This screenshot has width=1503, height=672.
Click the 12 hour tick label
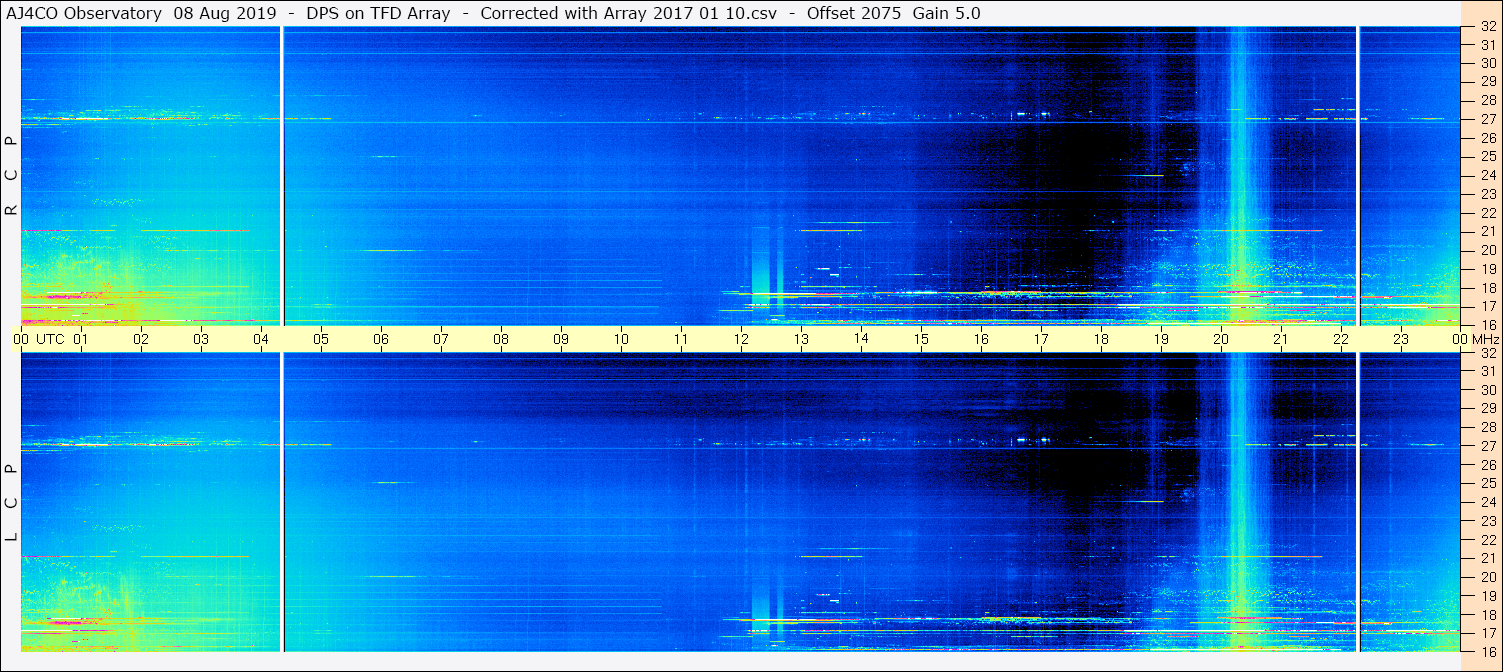tap(741, 339)
